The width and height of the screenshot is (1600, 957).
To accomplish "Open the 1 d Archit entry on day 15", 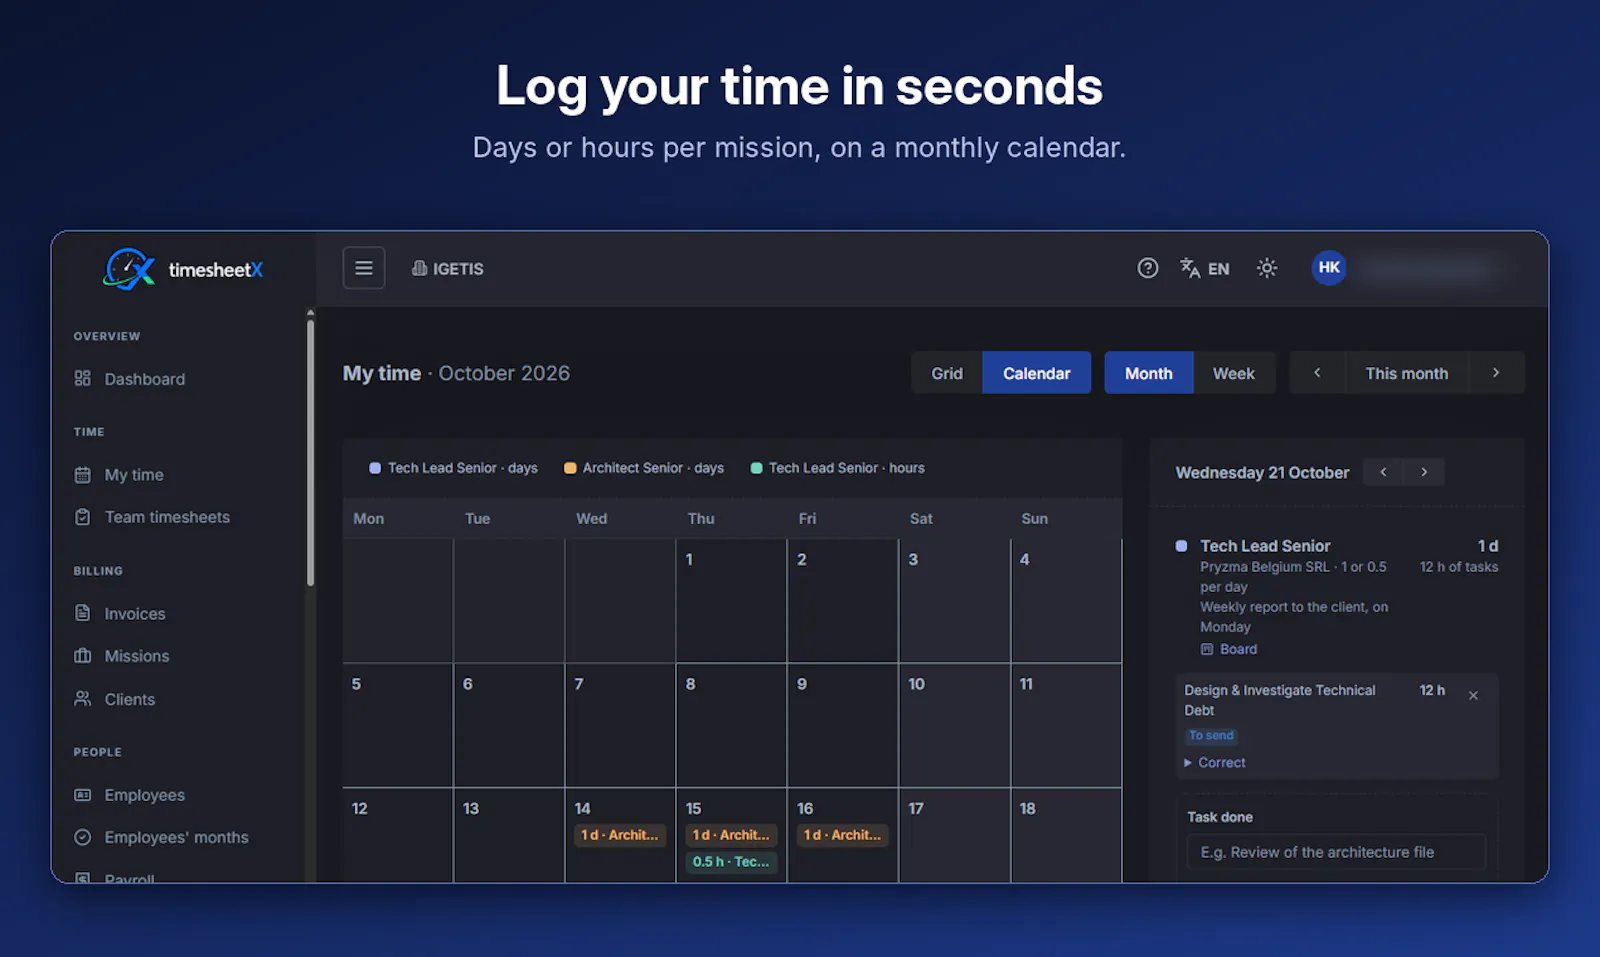I will tap(731, 835).
